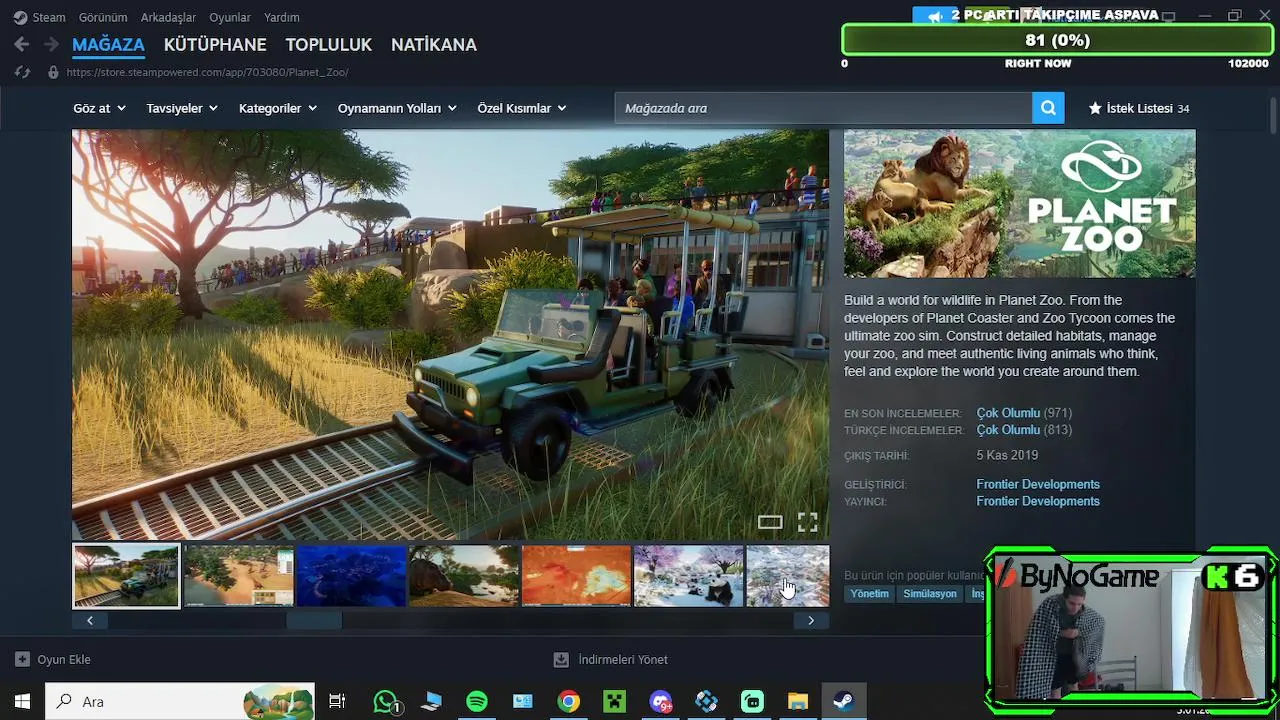Open the Oyunlar menu
This screenshot has width=1280, height=720.
coord(230,17)
